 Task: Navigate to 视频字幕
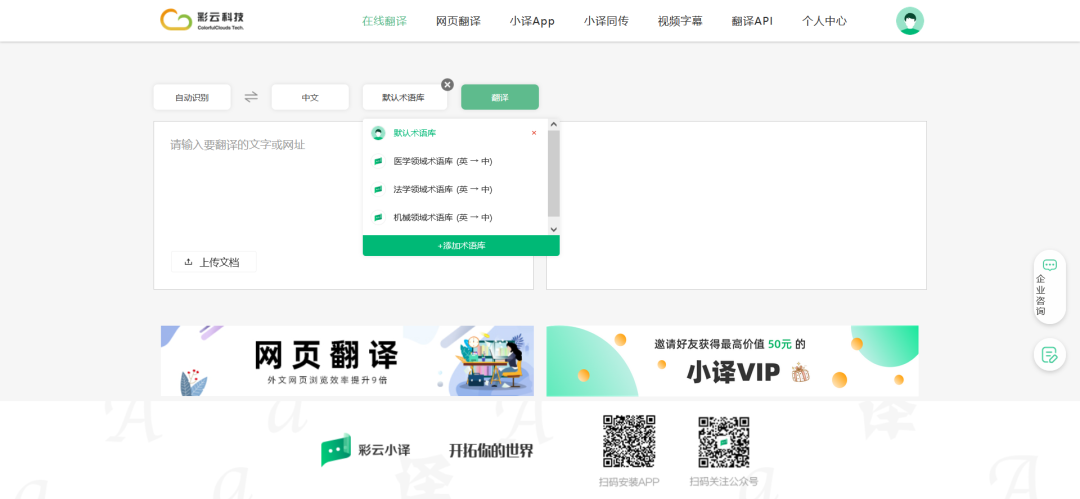click(680, 21)
